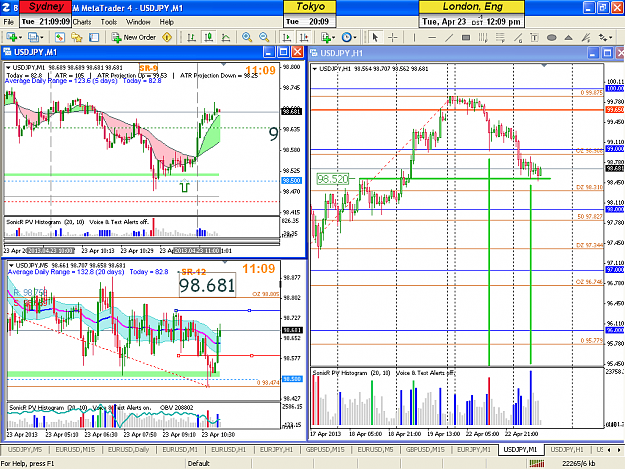Expand Periodicity dropdown arrow
This screenshot has width=625, height=469.
tap(355, 38)
